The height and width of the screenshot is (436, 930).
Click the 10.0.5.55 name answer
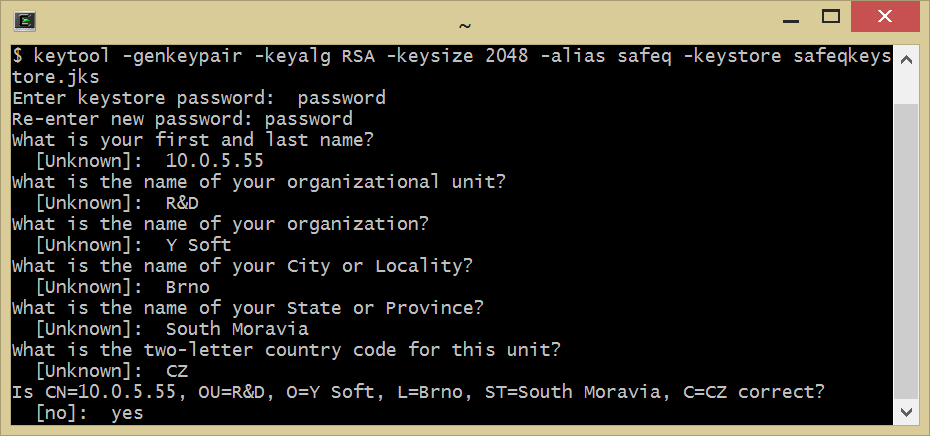(214, 161)
